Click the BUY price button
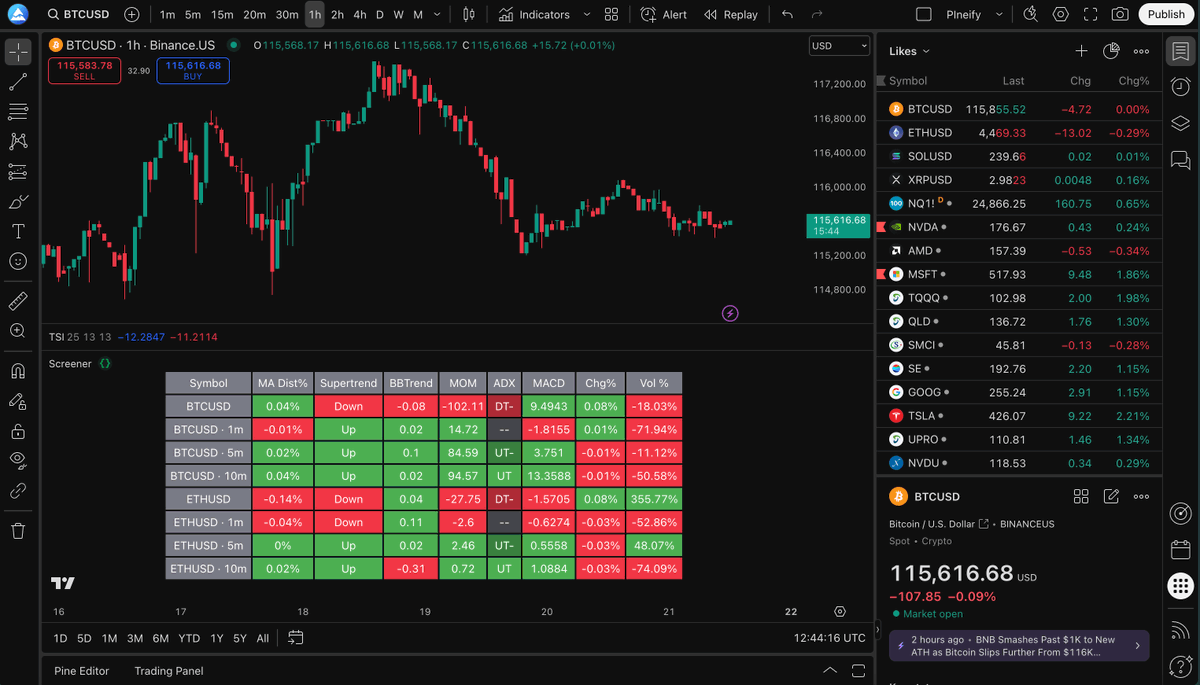 [193, 70]
